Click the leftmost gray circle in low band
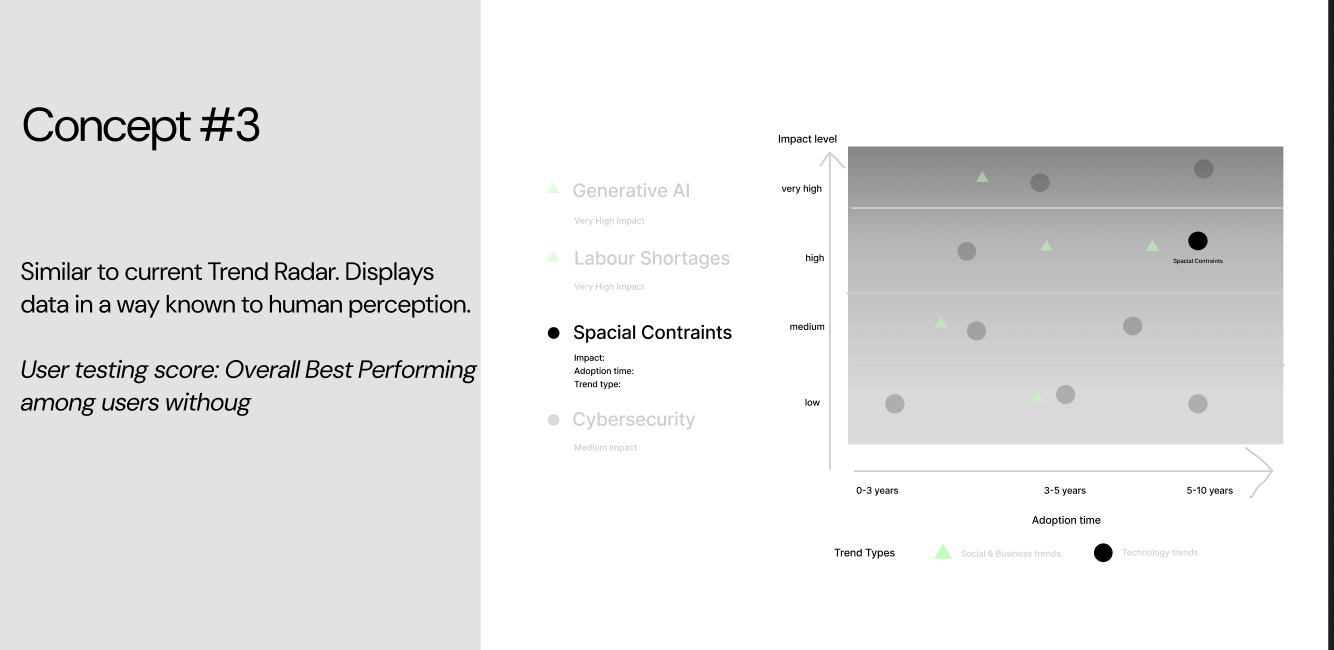1334x650 pixels. pos(895,403)
